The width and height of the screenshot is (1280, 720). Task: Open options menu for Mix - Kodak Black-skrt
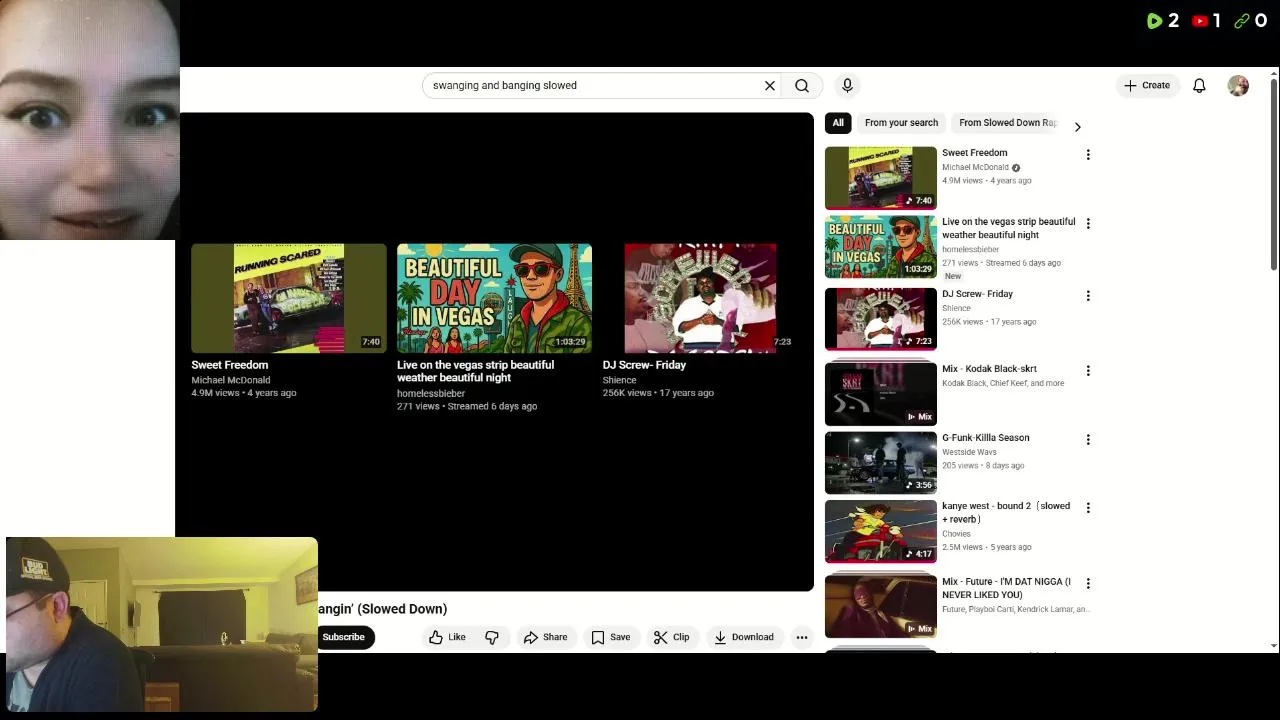pyautogui.click(x=1088, y=371)
